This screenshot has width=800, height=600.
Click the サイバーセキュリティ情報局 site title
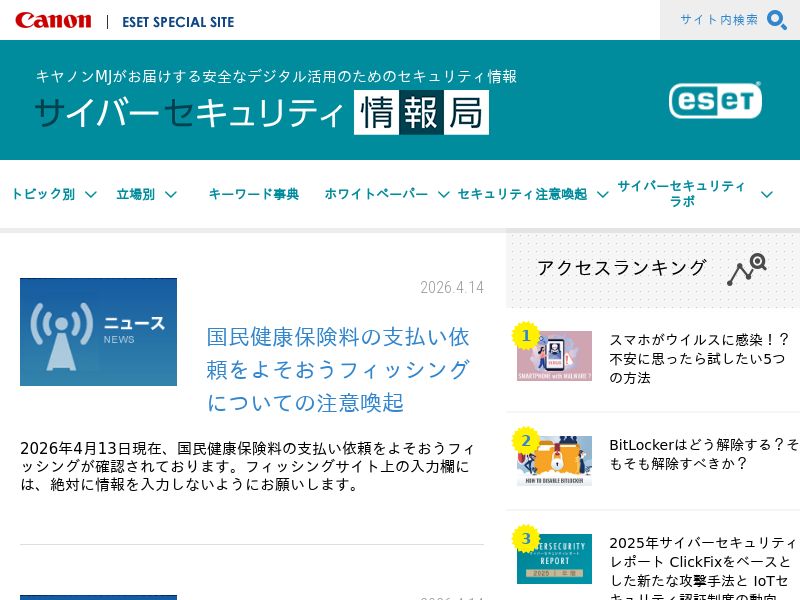(261, 112)
